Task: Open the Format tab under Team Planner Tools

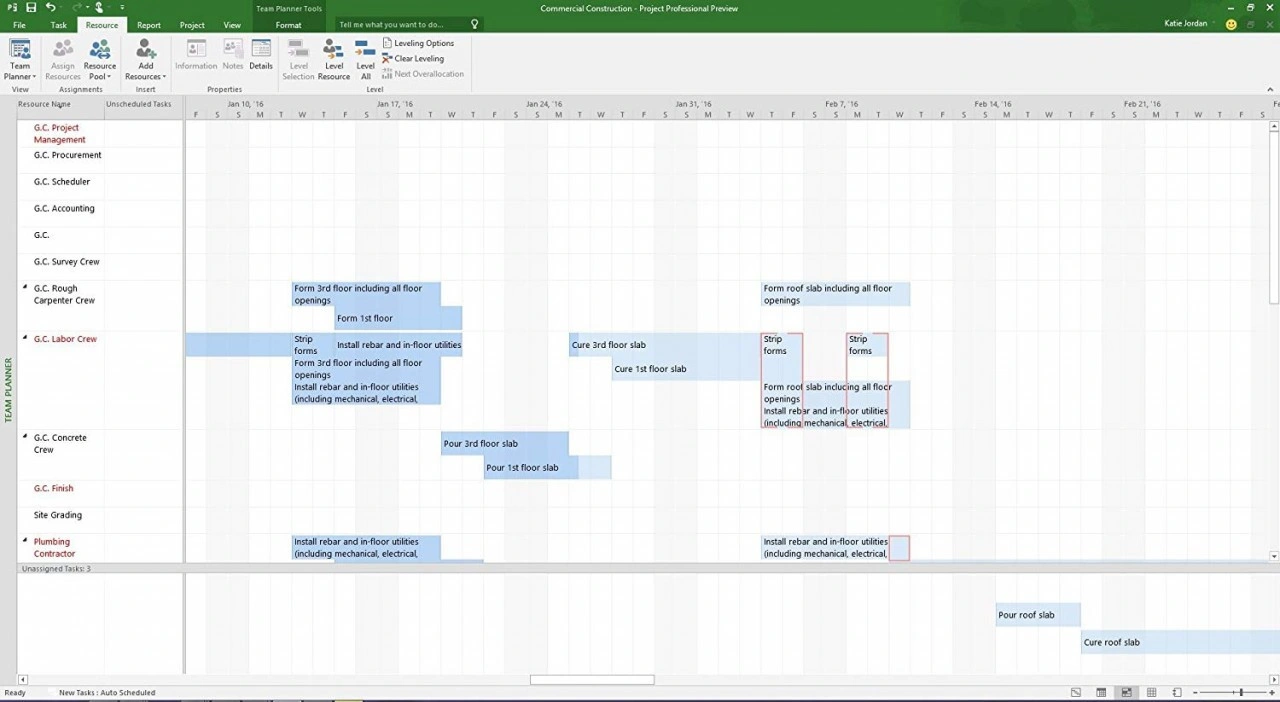Action: (x=288, y=25)
